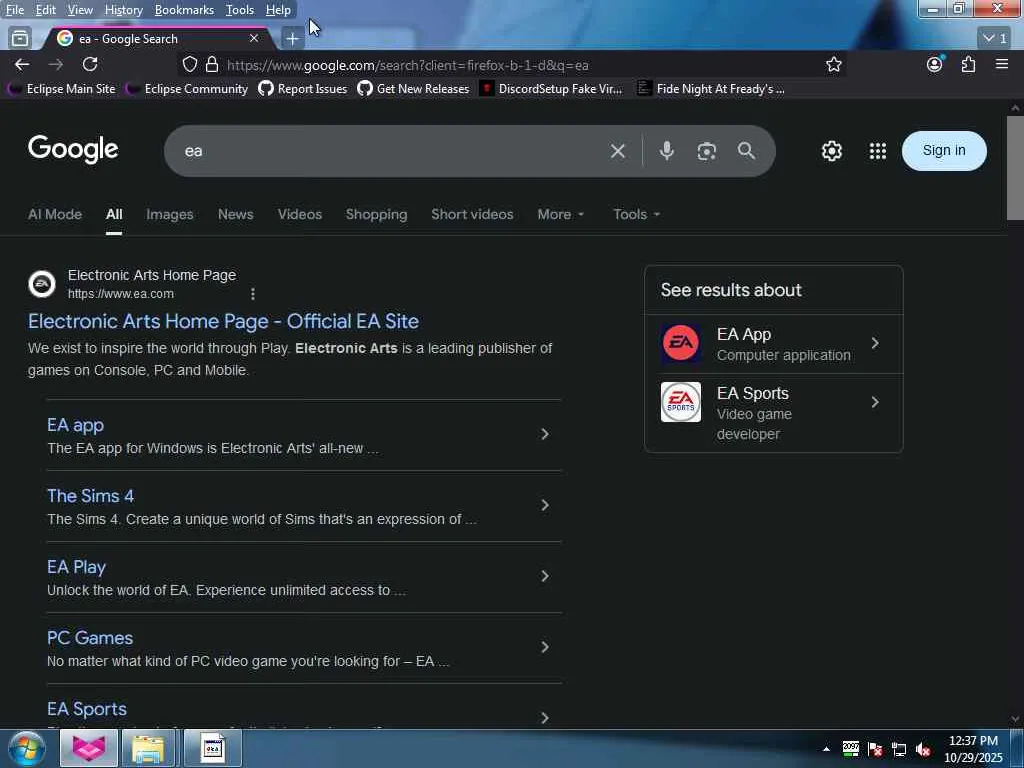
Task: Click the EA App red logo thumbnail
Action: point(680,343)
